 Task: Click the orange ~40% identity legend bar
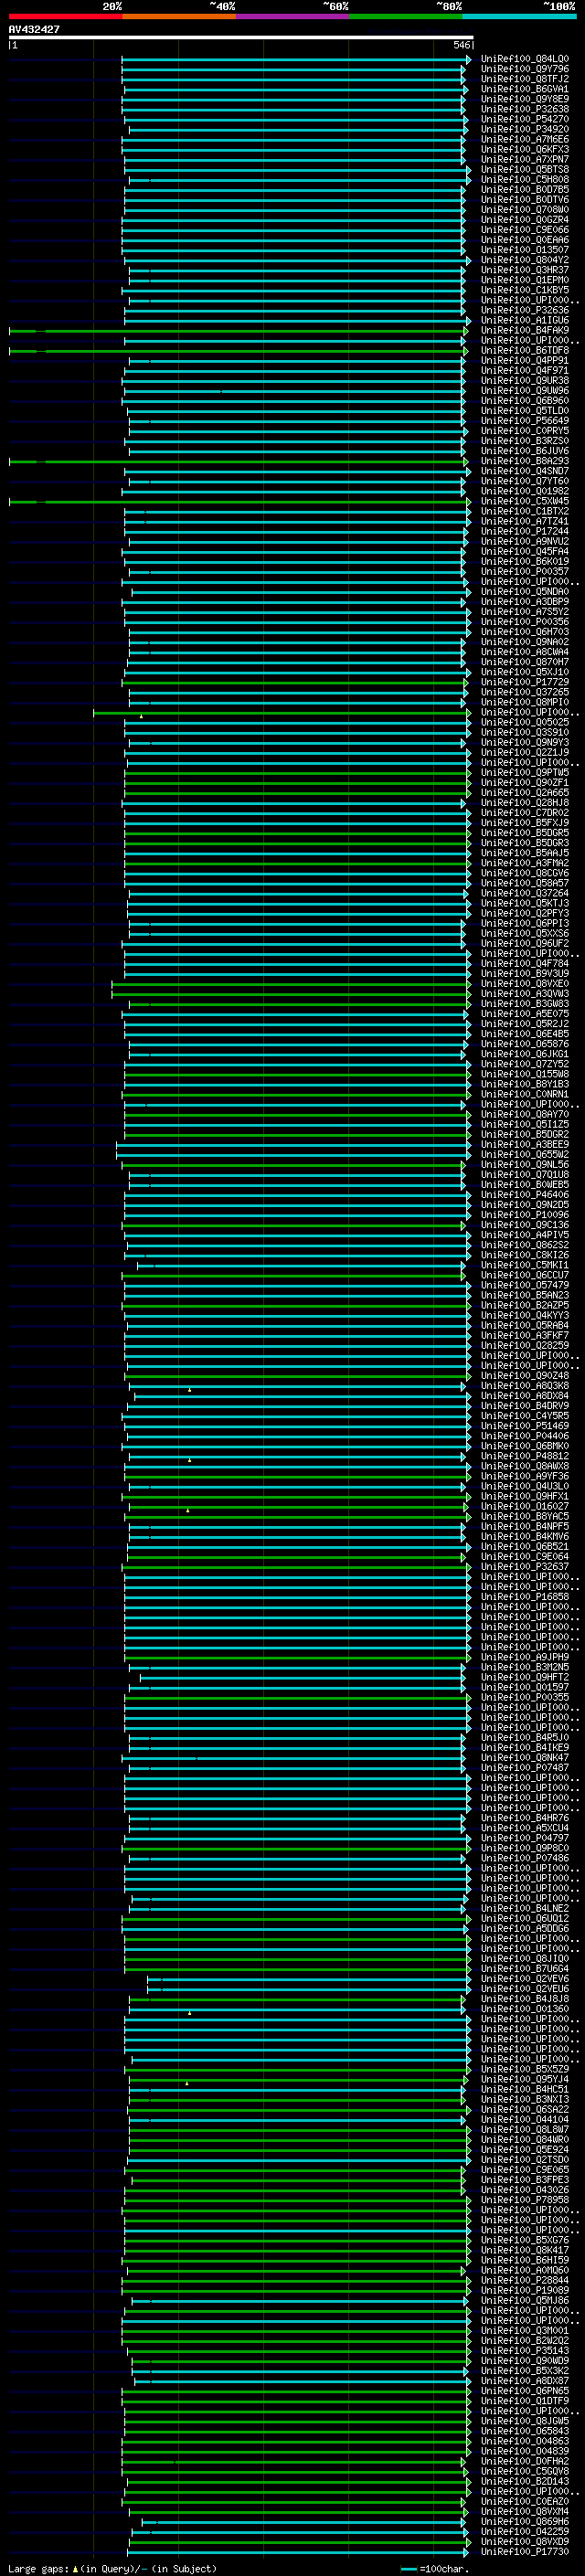click(x=179, y=16)
